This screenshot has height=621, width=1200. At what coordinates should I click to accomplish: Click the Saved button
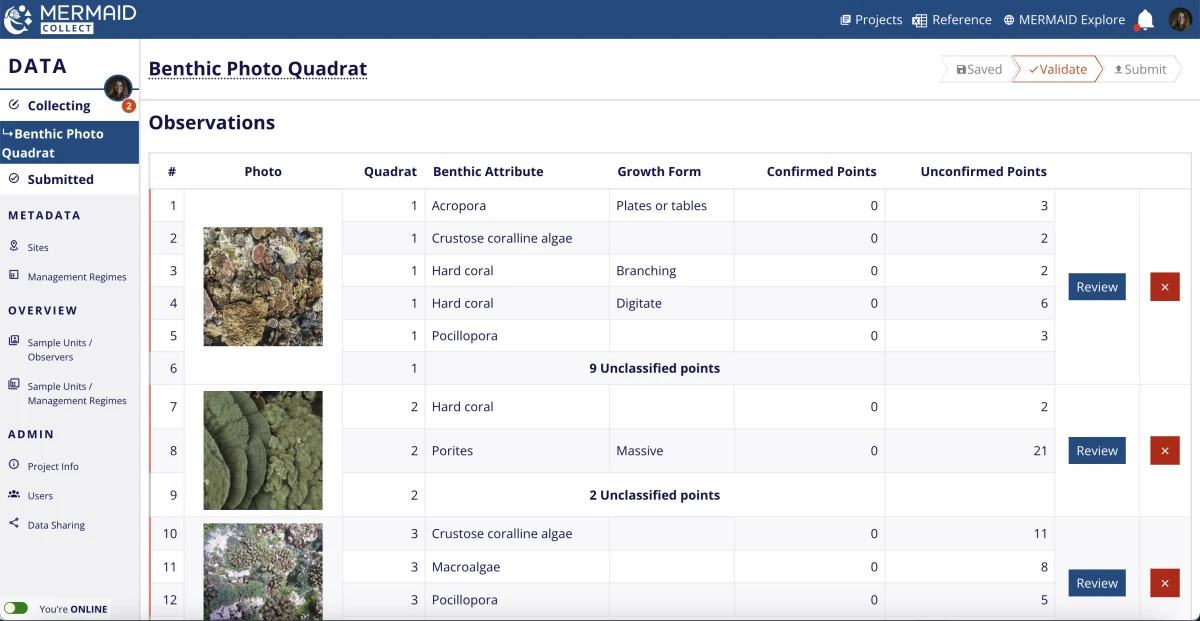[978, 69]
